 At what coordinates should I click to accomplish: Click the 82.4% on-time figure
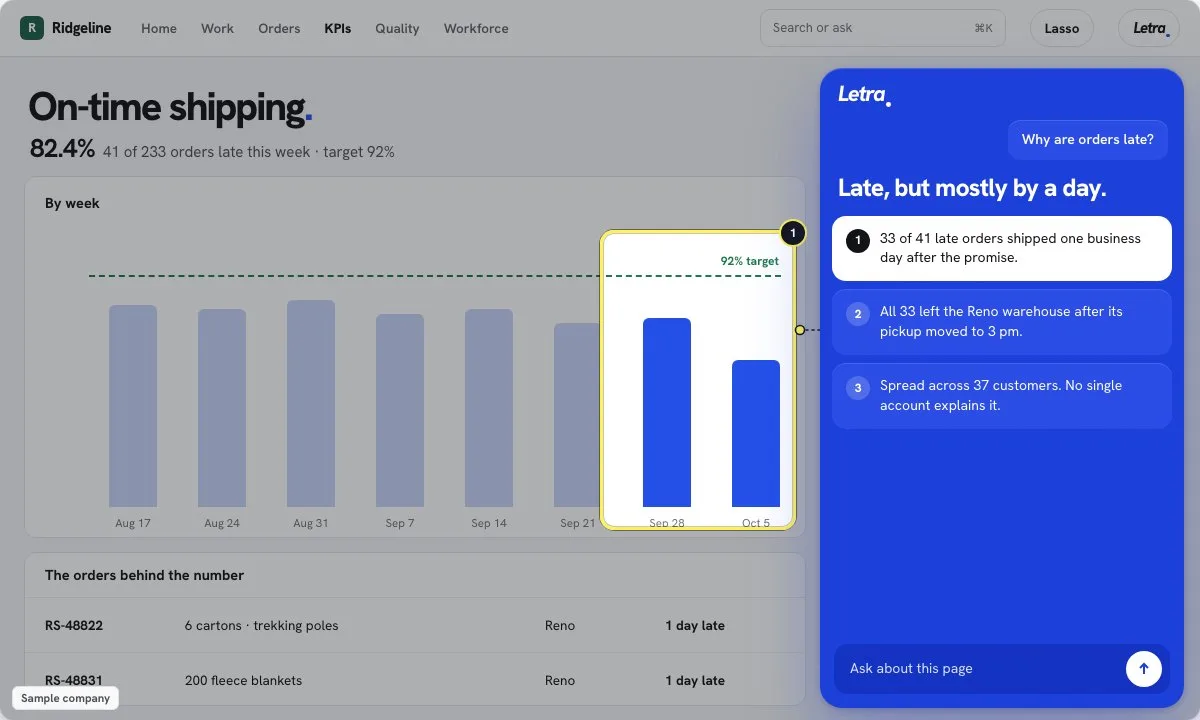pyautogui.click(x=62, y=149)
